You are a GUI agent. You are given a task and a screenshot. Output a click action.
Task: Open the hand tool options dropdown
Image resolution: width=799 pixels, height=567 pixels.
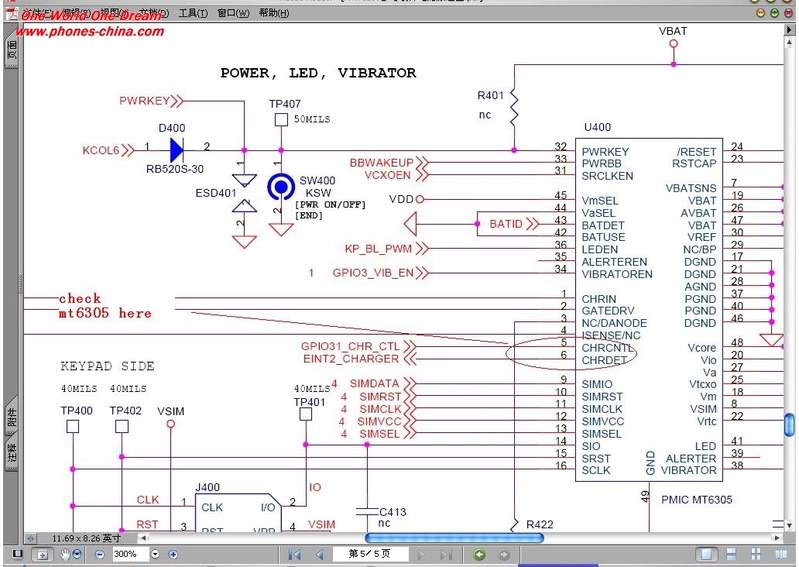(x=77, y=554)
